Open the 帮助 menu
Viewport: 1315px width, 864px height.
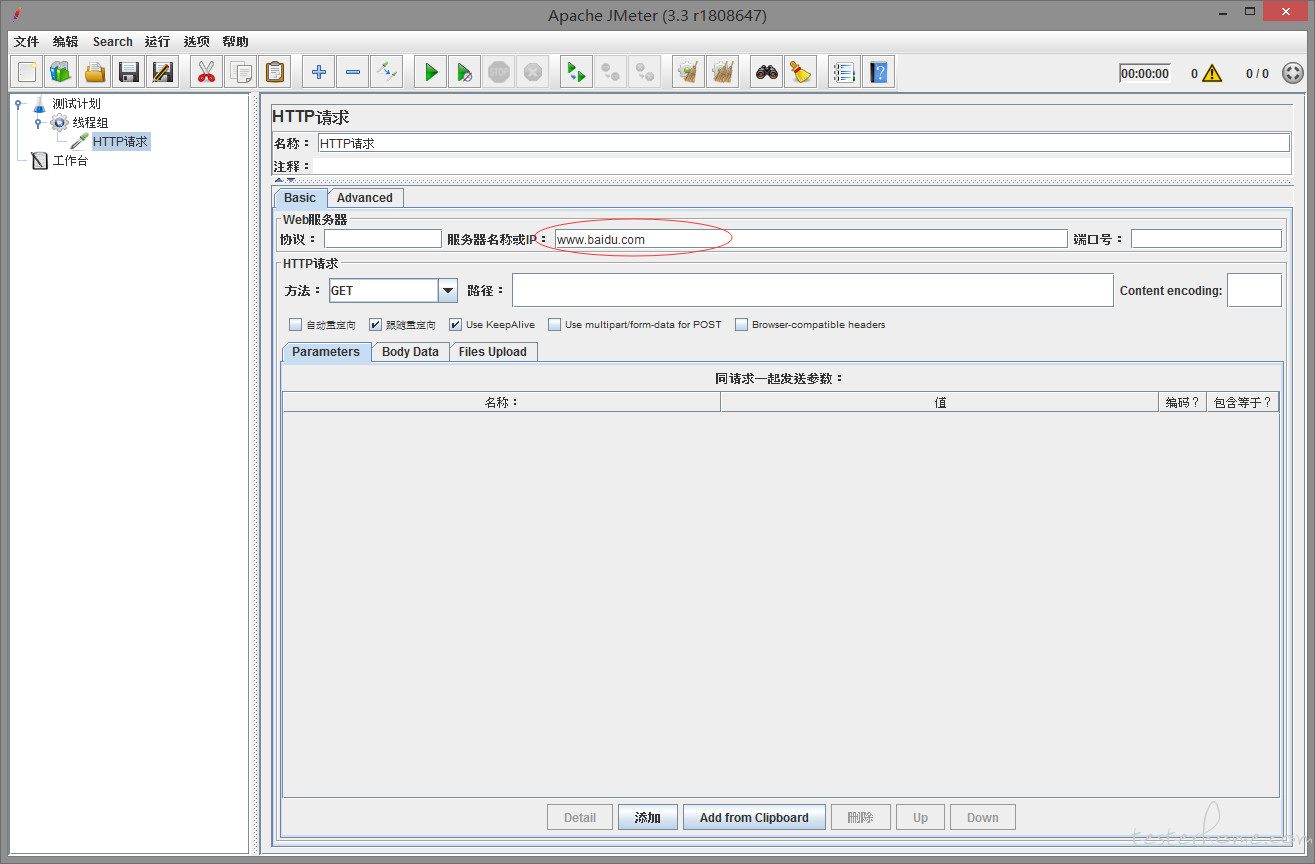[x=236, y=42]
